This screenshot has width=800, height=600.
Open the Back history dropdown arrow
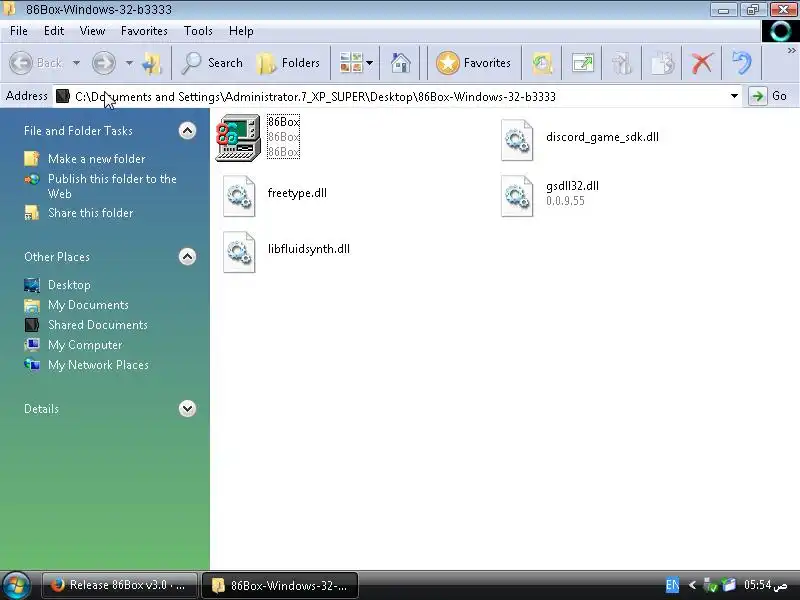tap(76, 63)
